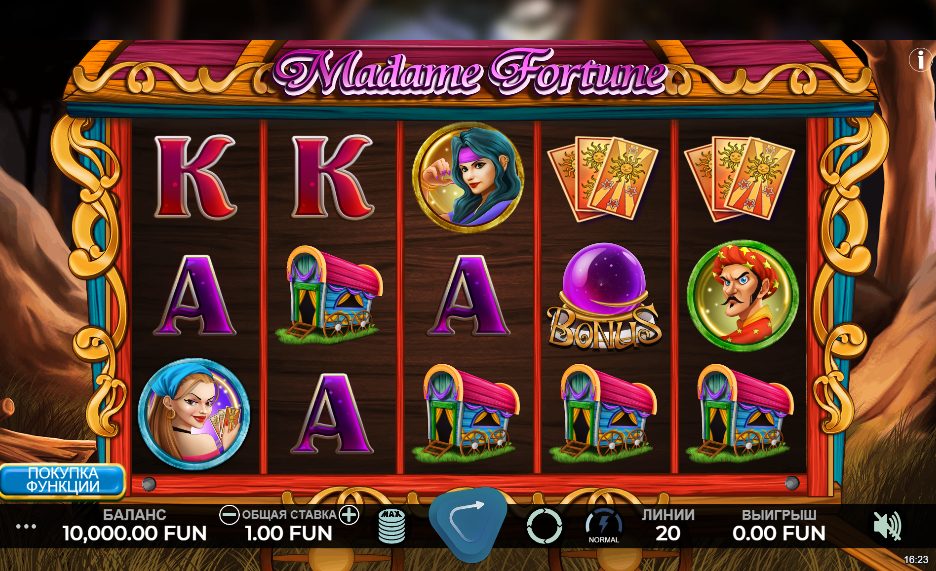Click the Линии 20 lines indicator
This screenshot has height=571, width=936.
667,525
